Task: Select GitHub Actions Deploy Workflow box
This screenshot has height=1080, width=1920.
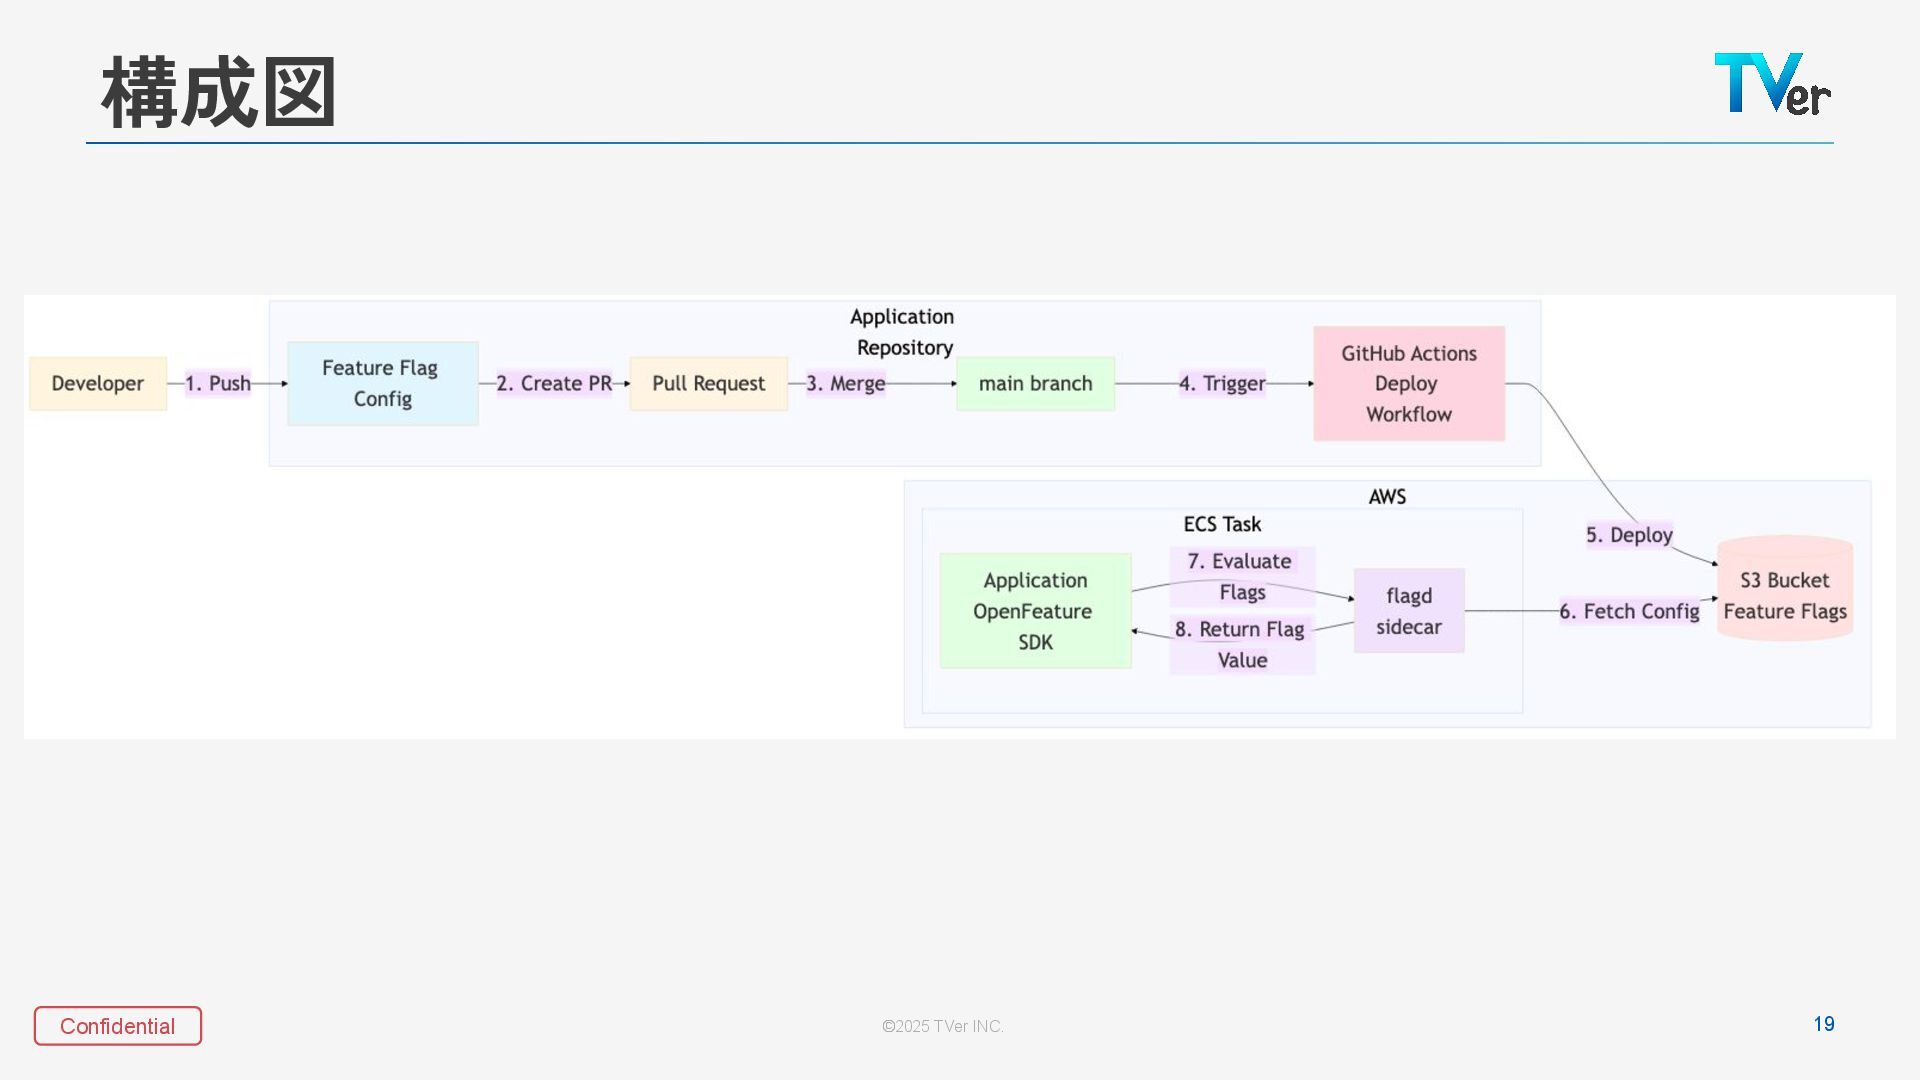Action: pyautogui.click(x=1408, y=384)
